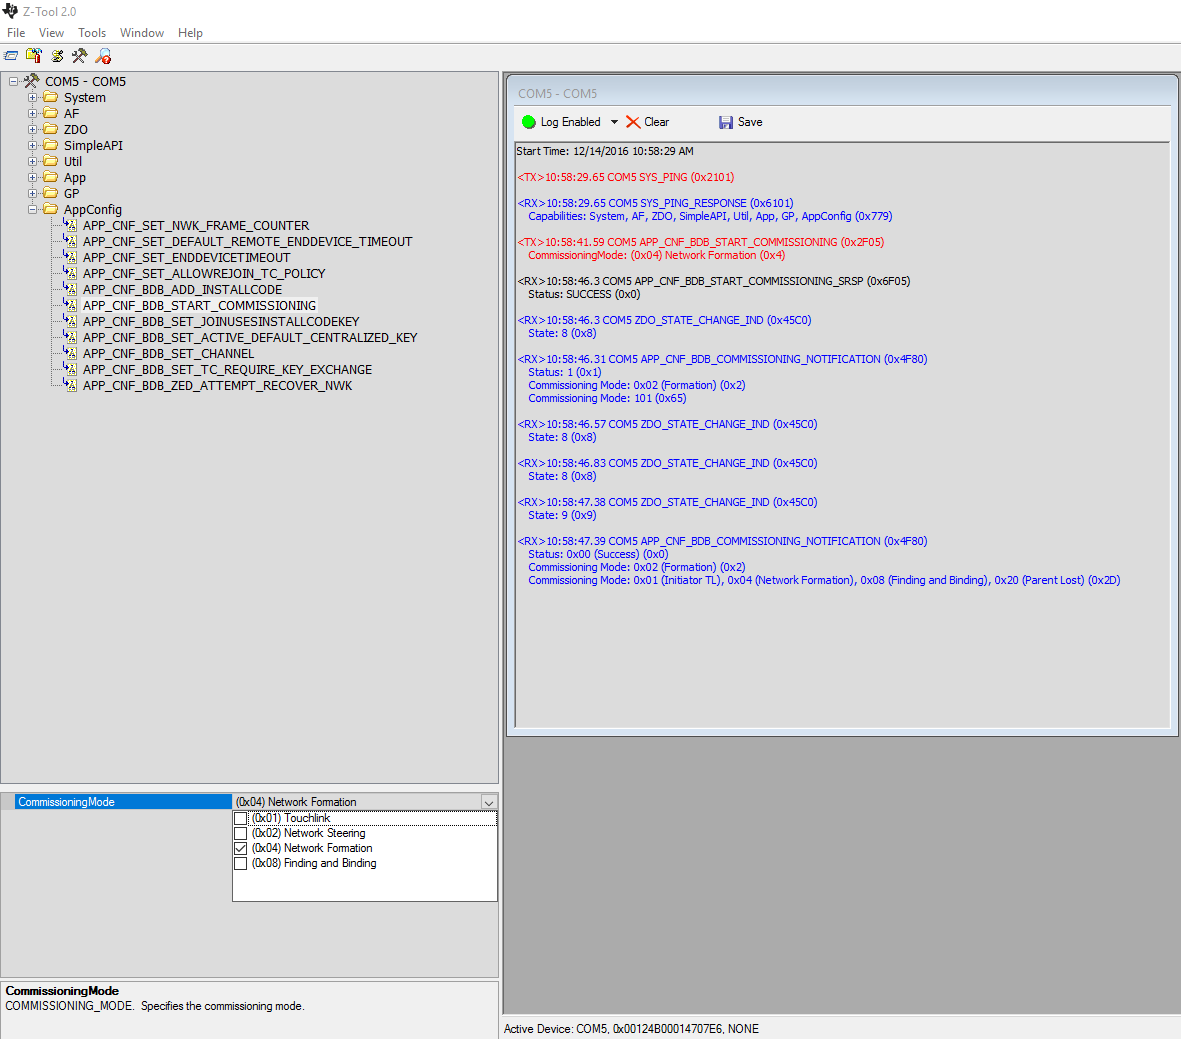Check the (0x08) Finding and Binding checkbox
The height and width of the screenshot is (1039, 1181).
[x=241, y=863]
